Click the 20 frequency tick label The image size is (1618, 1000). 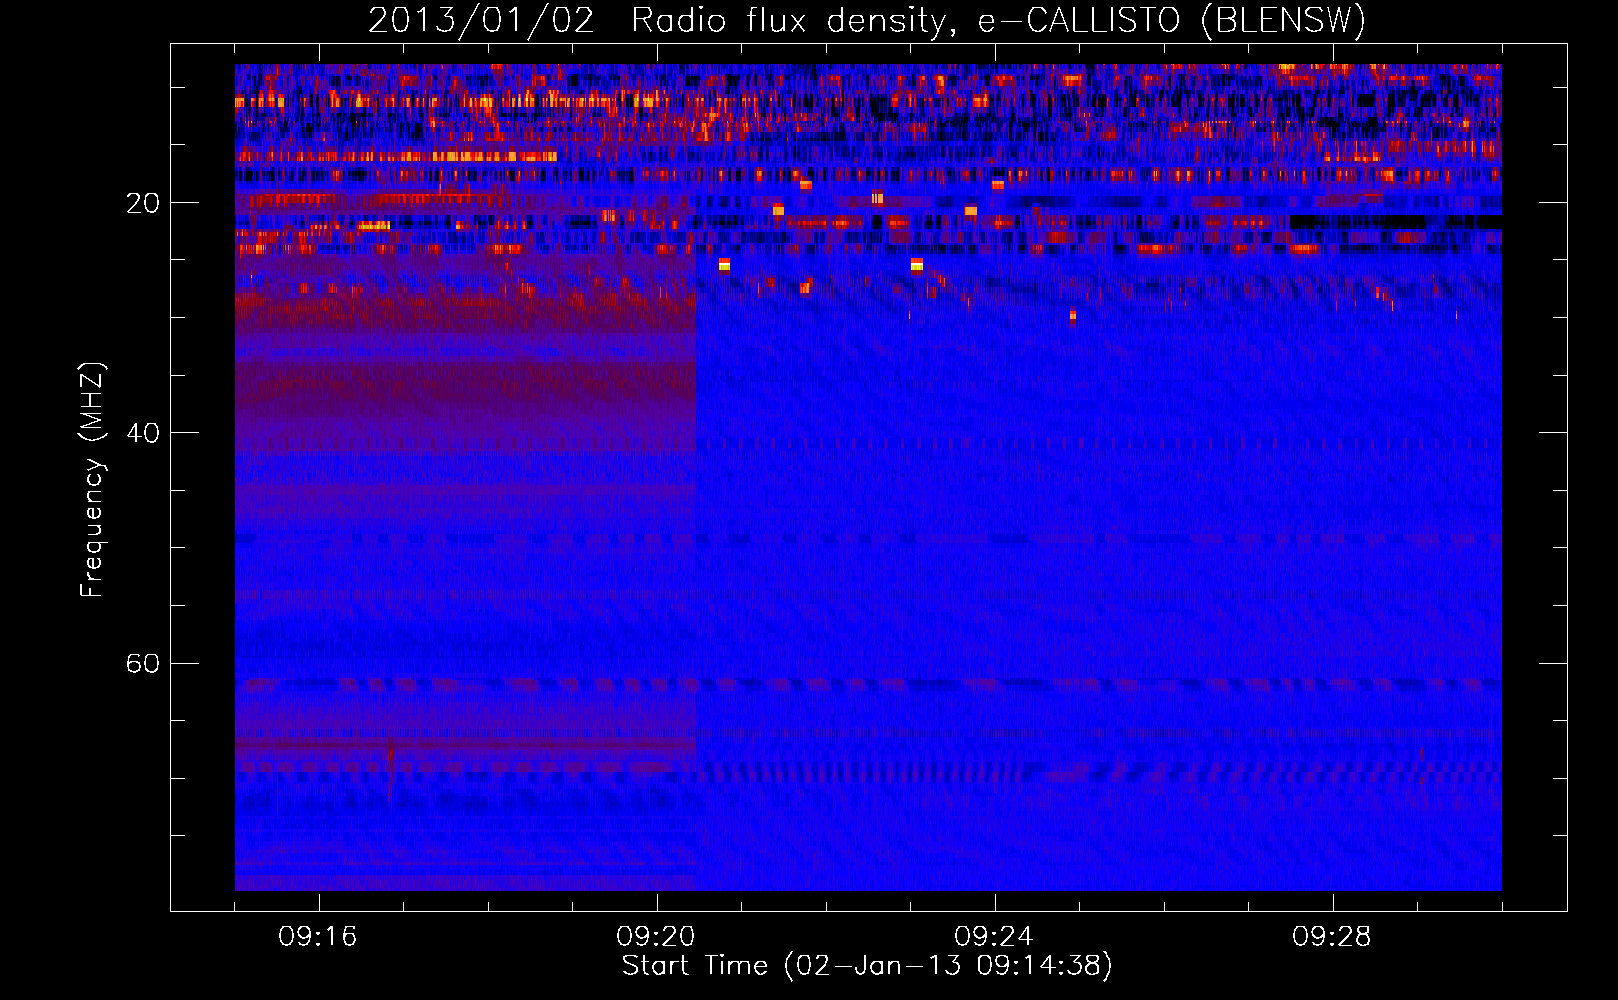(x=142, y=203)
